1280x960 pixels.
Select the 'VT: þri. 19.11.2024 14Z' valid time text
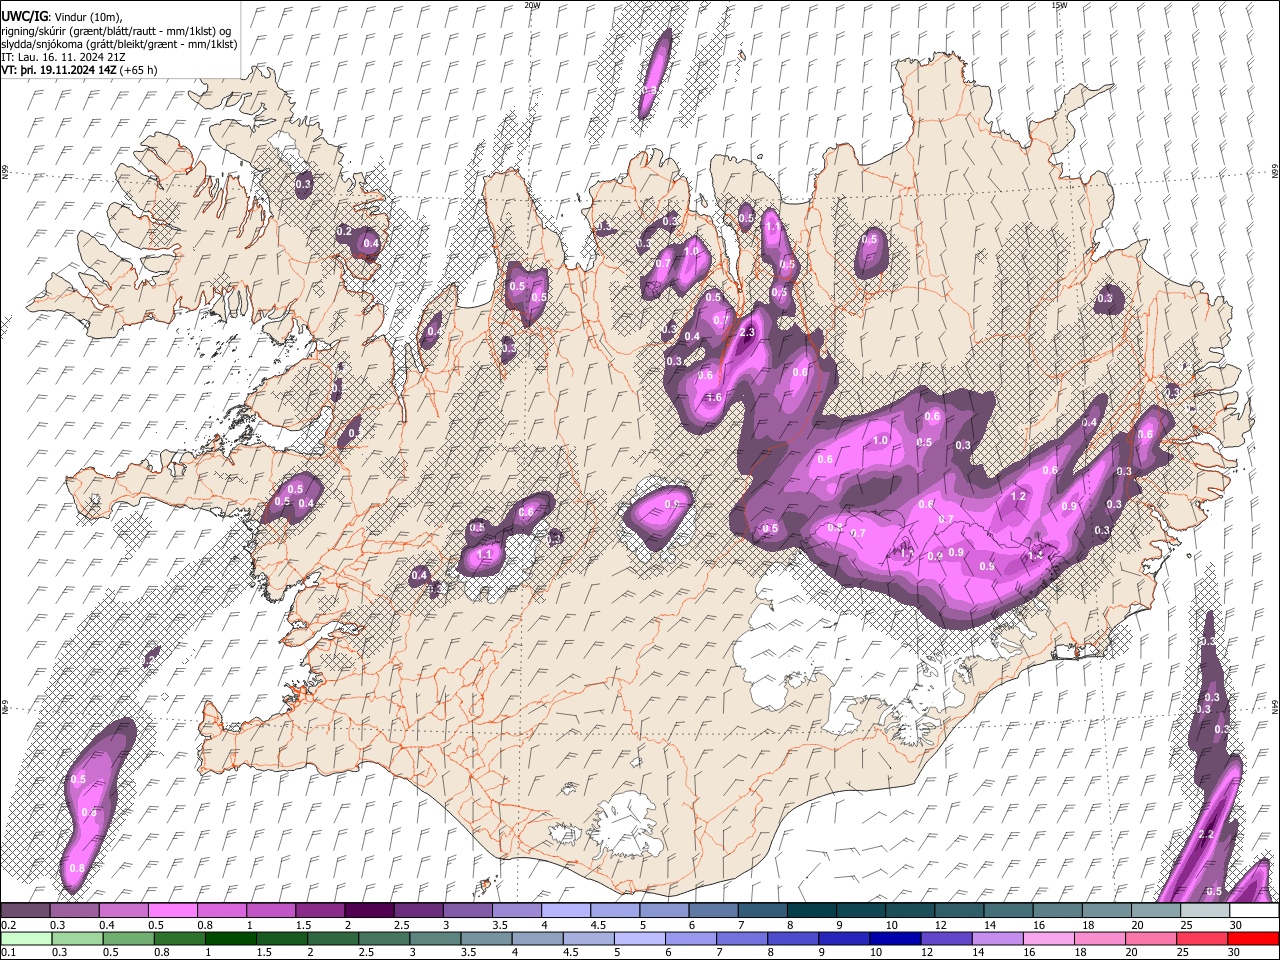60,70
